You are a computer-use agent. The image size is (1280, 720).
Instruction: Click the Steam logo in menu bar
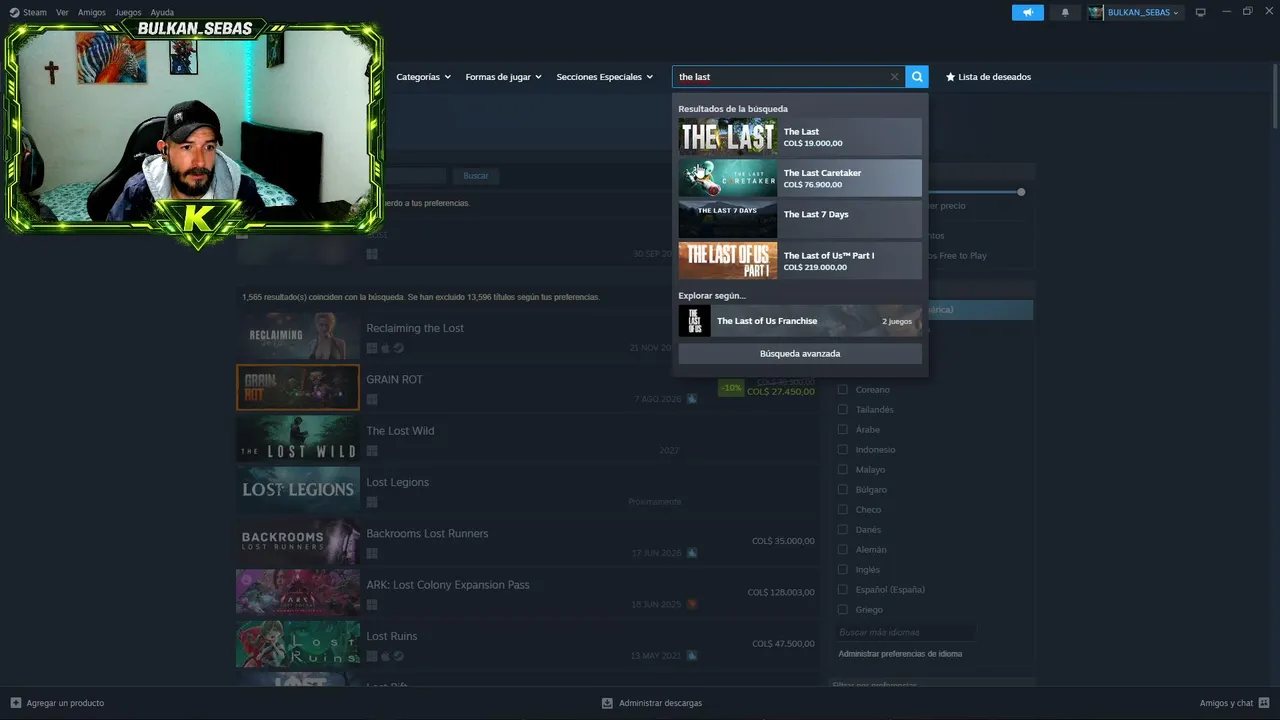click(x=14, y=12)
